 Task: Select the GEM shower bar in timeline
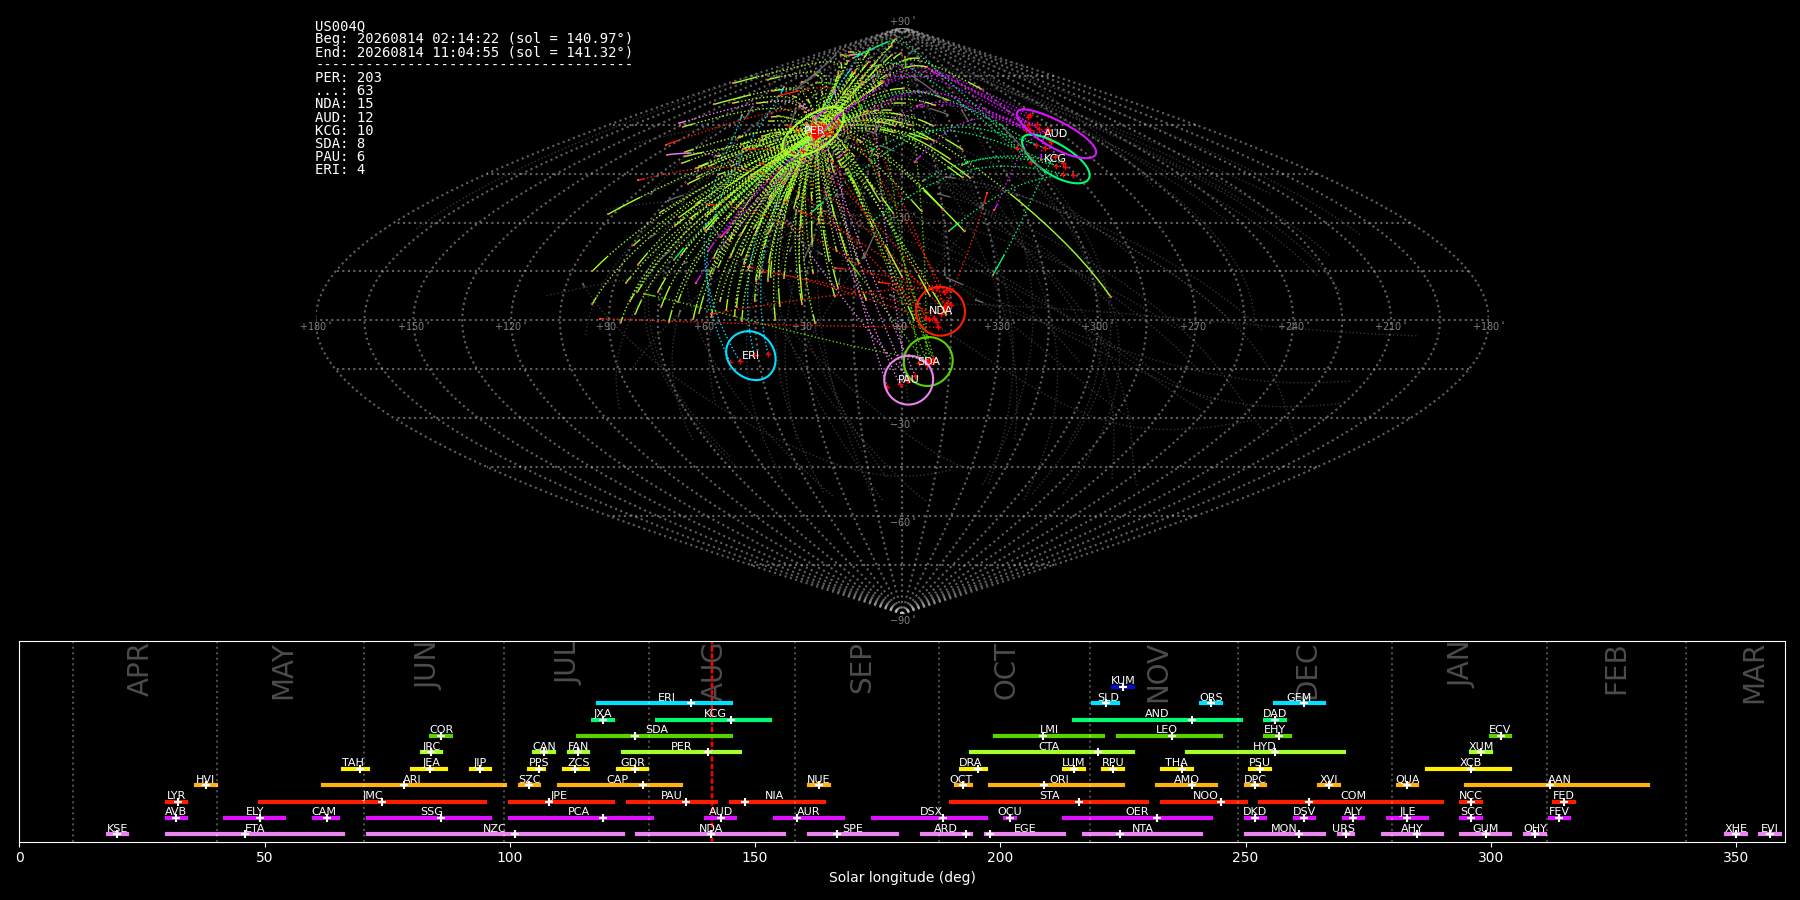[1299, 703]
